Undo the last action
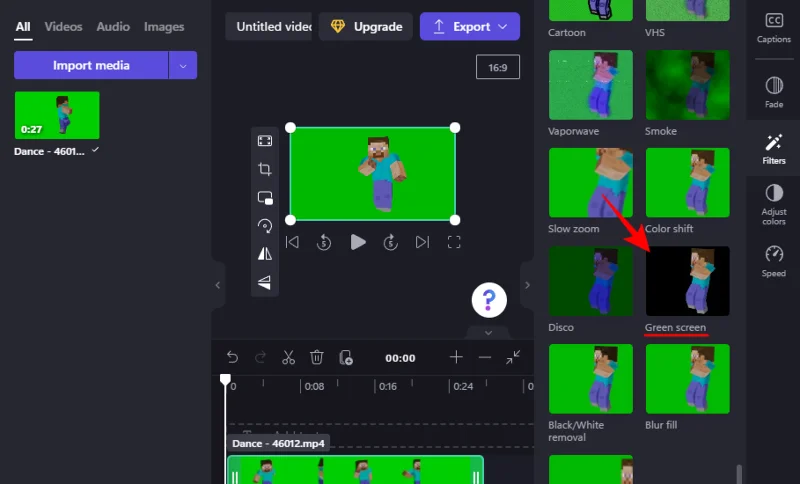The height and width of the screenshot is (484, 800). pos(232,358)
